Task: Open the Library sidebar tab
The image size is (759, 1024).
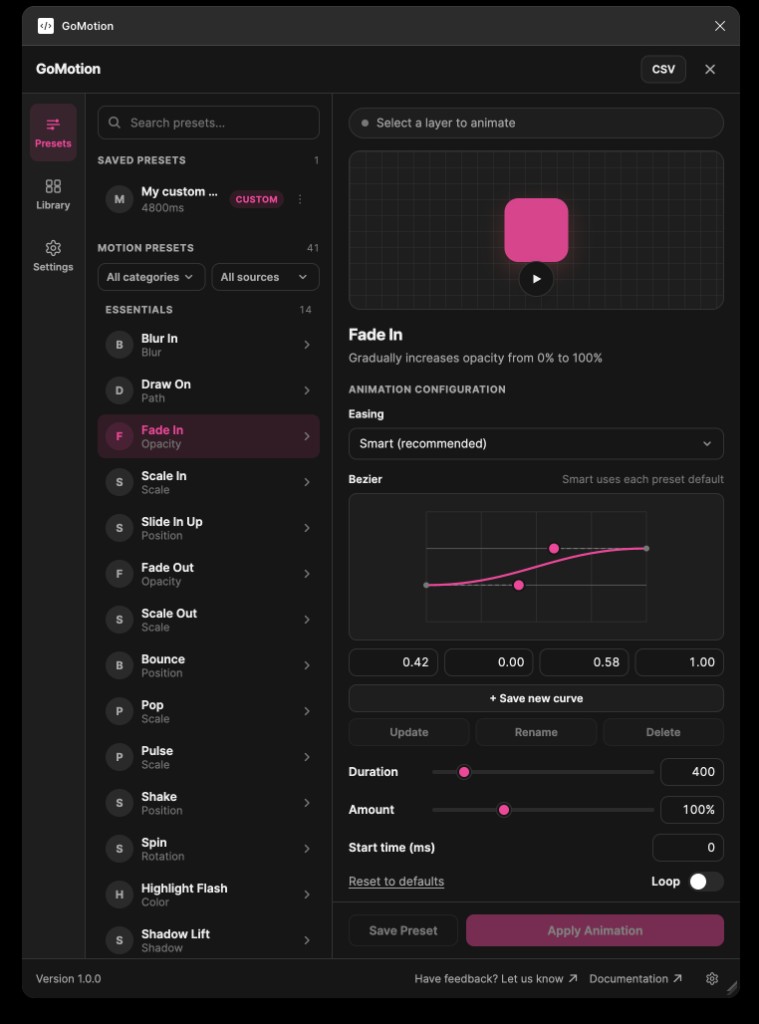Action: 53,195
